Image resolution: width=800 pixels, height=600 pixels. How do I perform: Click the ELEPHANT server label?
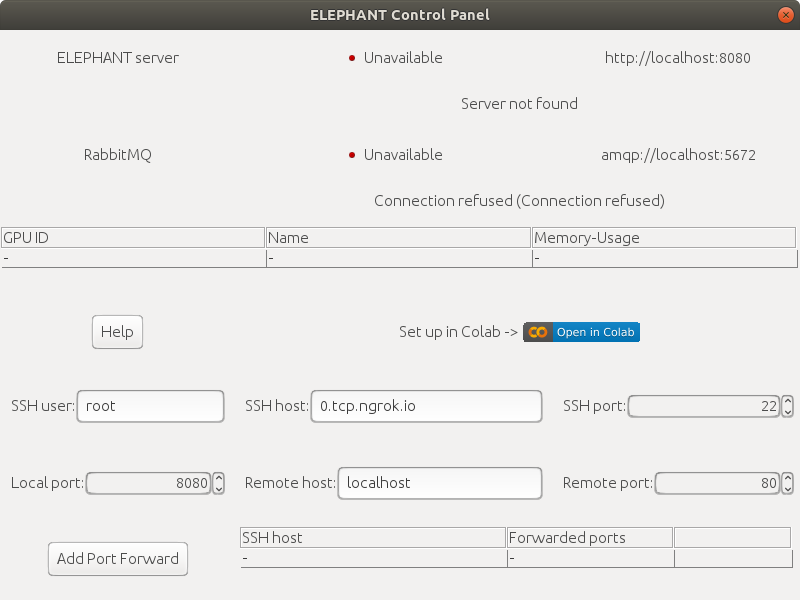(118, 58)
